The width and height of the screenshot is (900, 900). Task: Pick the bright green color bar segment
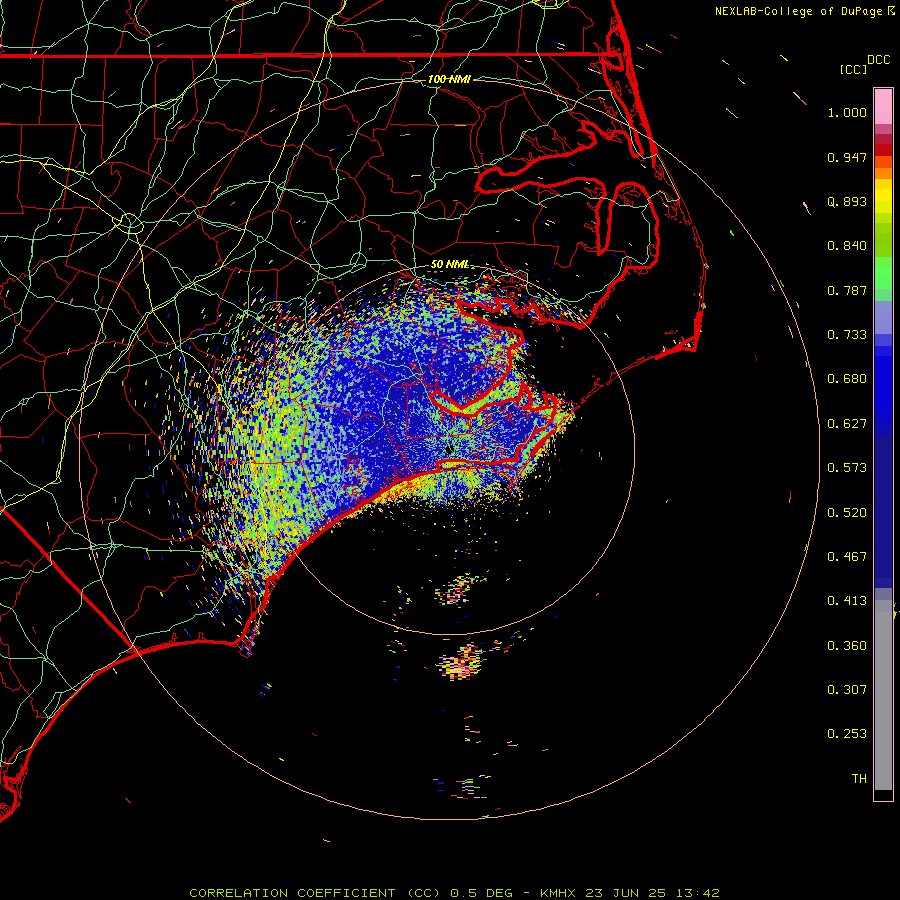point(883,273)
